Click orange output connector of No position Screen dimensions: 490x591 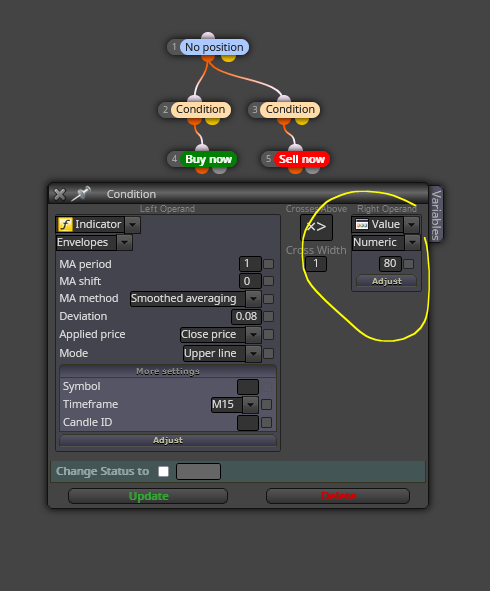tap(208, 58)
